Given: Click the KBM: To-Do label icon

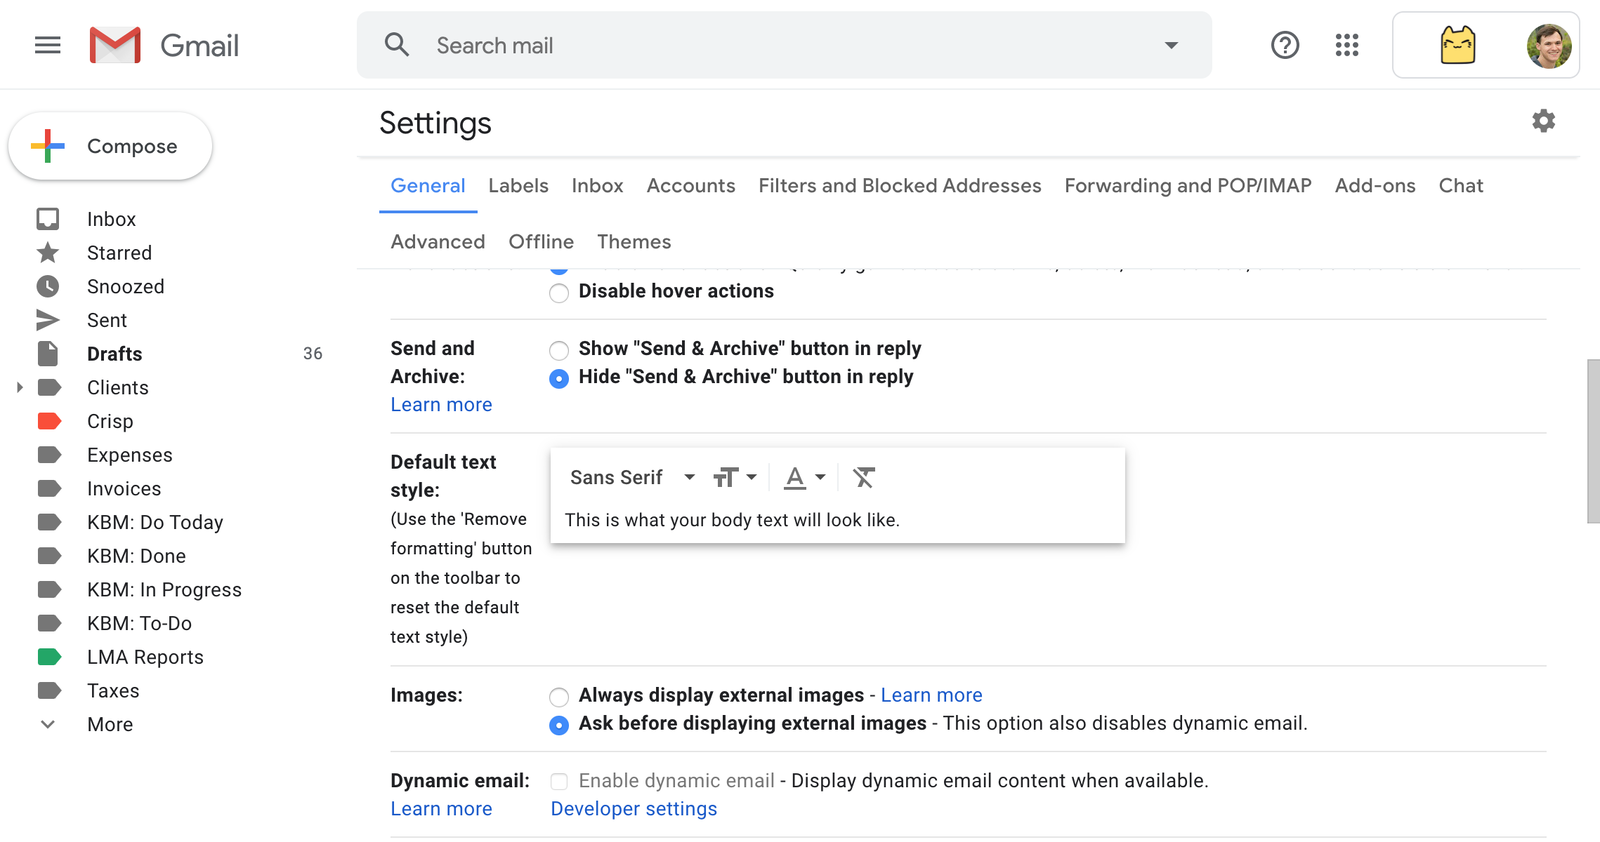Looking at the screenshot, I should pos(49,623).
